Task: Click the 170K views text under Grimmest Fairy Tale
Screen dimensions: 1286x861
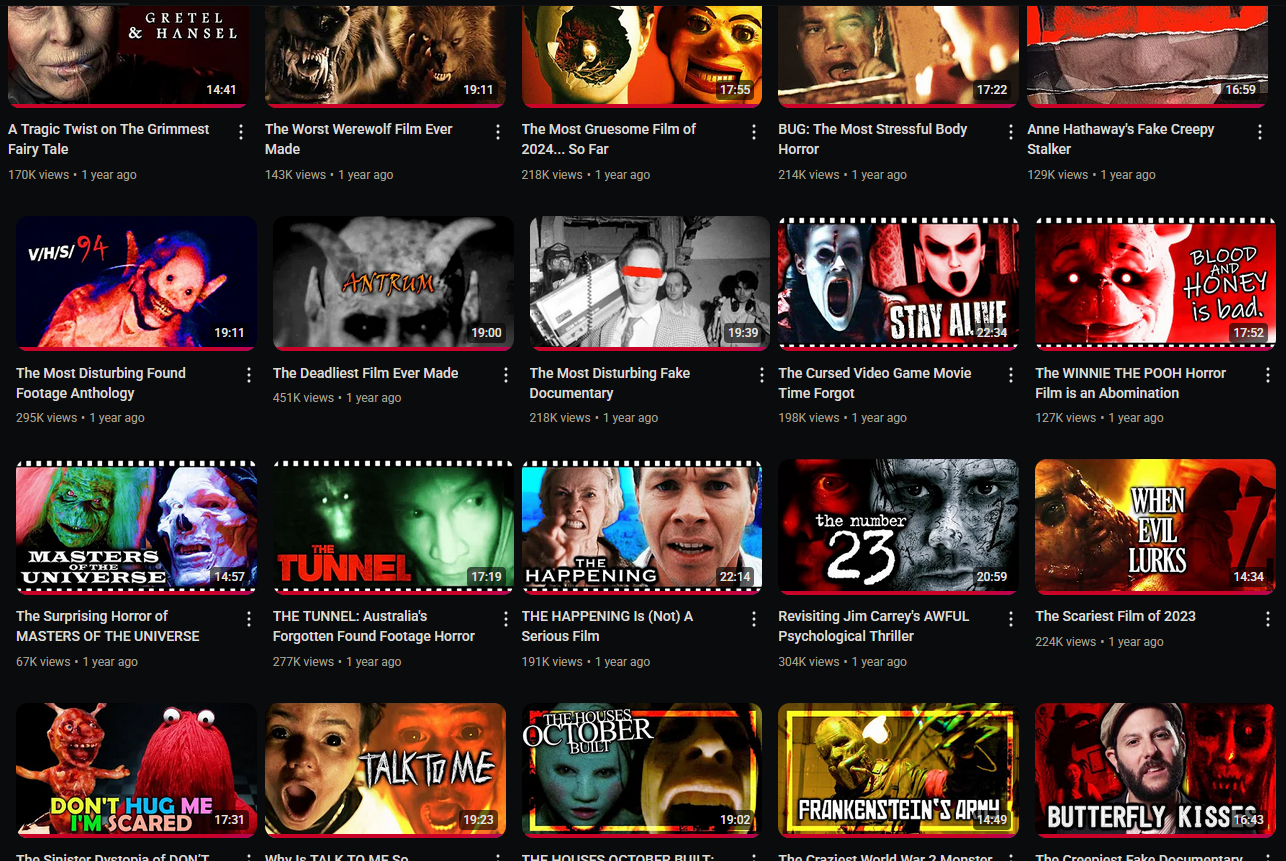Action: 38,175
